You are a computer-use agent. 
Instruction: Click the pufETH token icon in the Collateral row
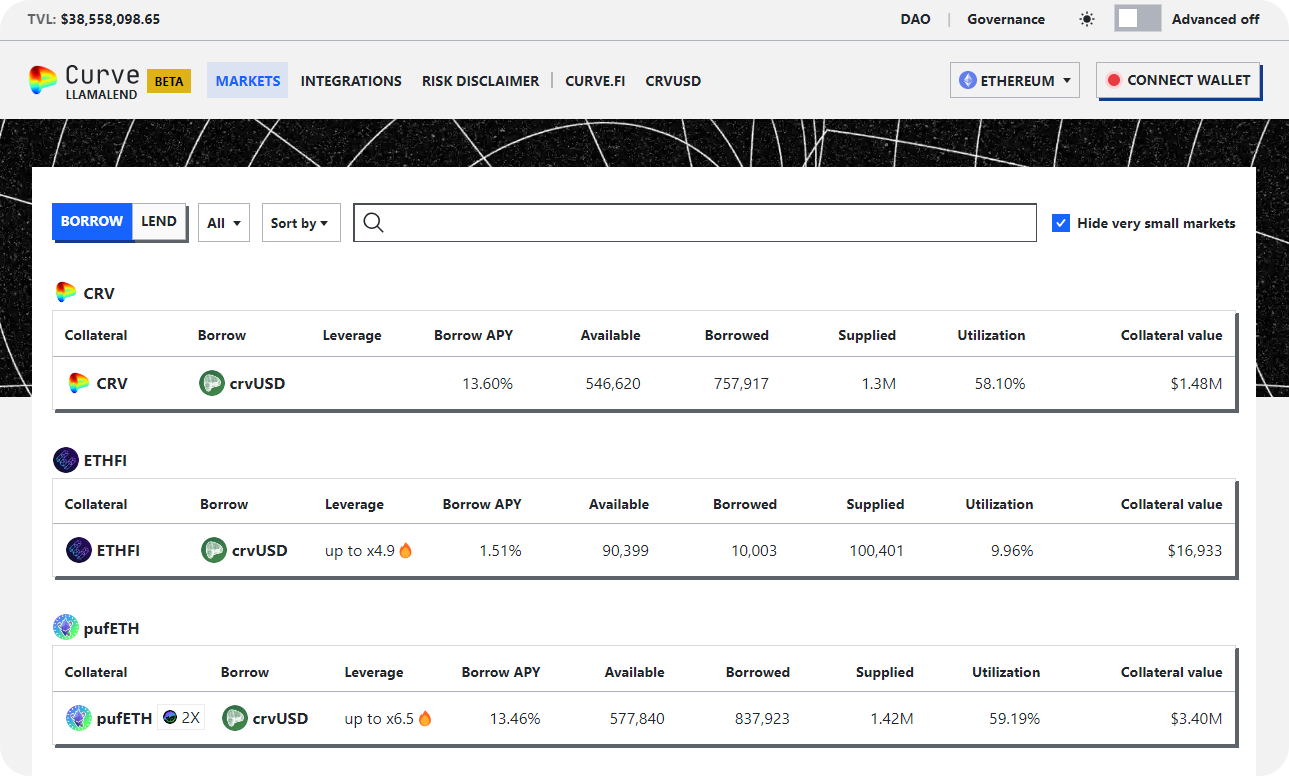click(x=79, y=718)
